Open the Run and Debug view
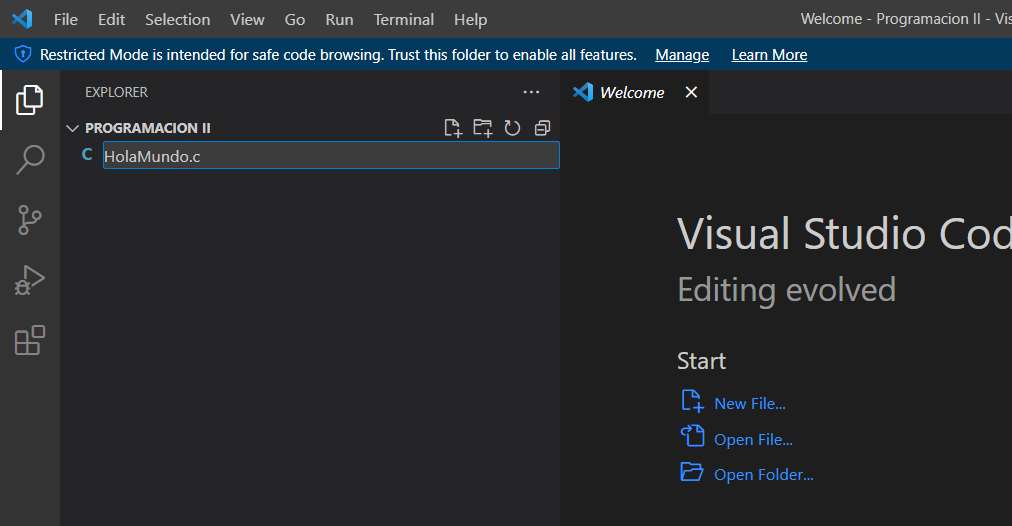Viewport: 1012px width, 526px height. click(30, 280)
